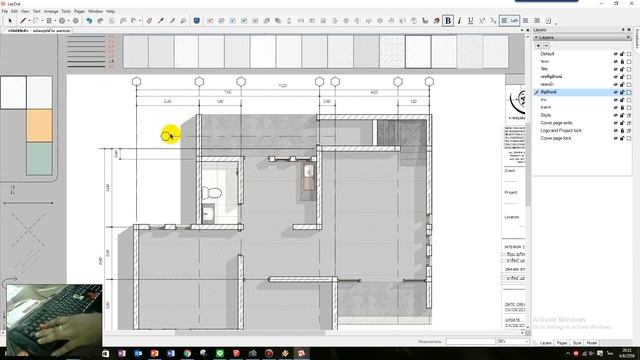Unlock the Logo and Project lock layer
640x360 pixels.
[x=622, y=131]
